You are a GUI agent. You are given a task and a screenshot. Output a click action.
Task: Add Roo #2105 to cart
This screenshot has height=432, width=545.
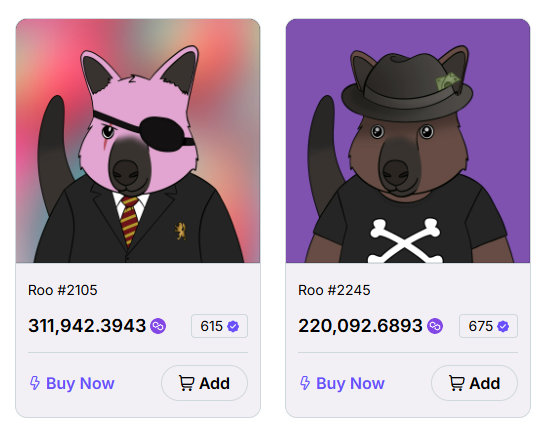click(x=204, y=383)
